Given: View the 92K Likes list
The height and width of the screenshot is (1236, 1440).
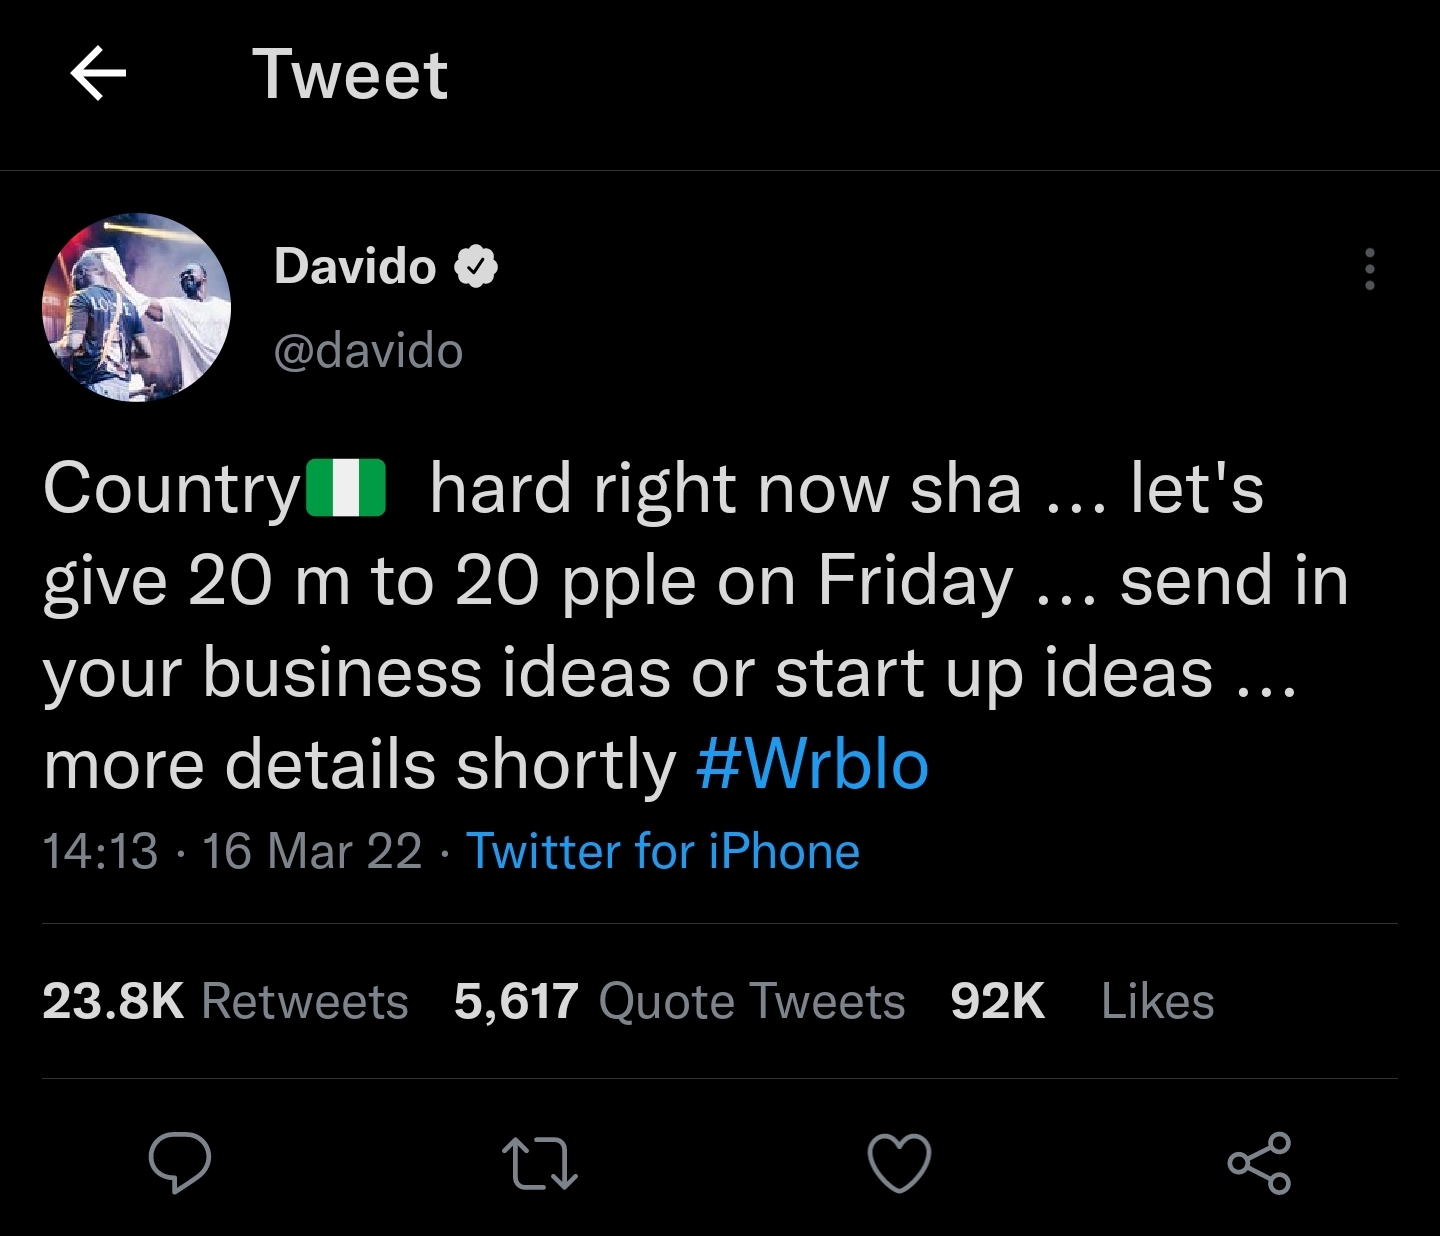Looking at the screenshot, I should [1082, 1001].
